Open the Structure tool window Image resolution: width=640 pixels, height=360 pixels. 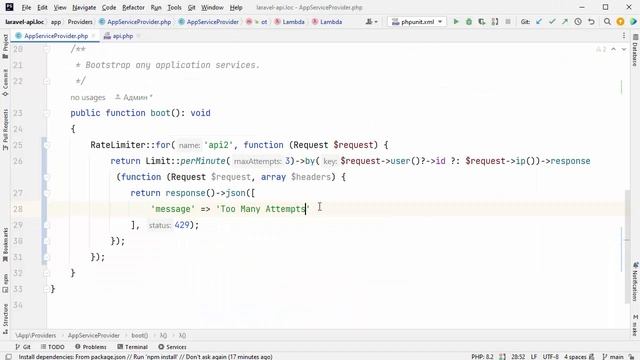[5, 319]
